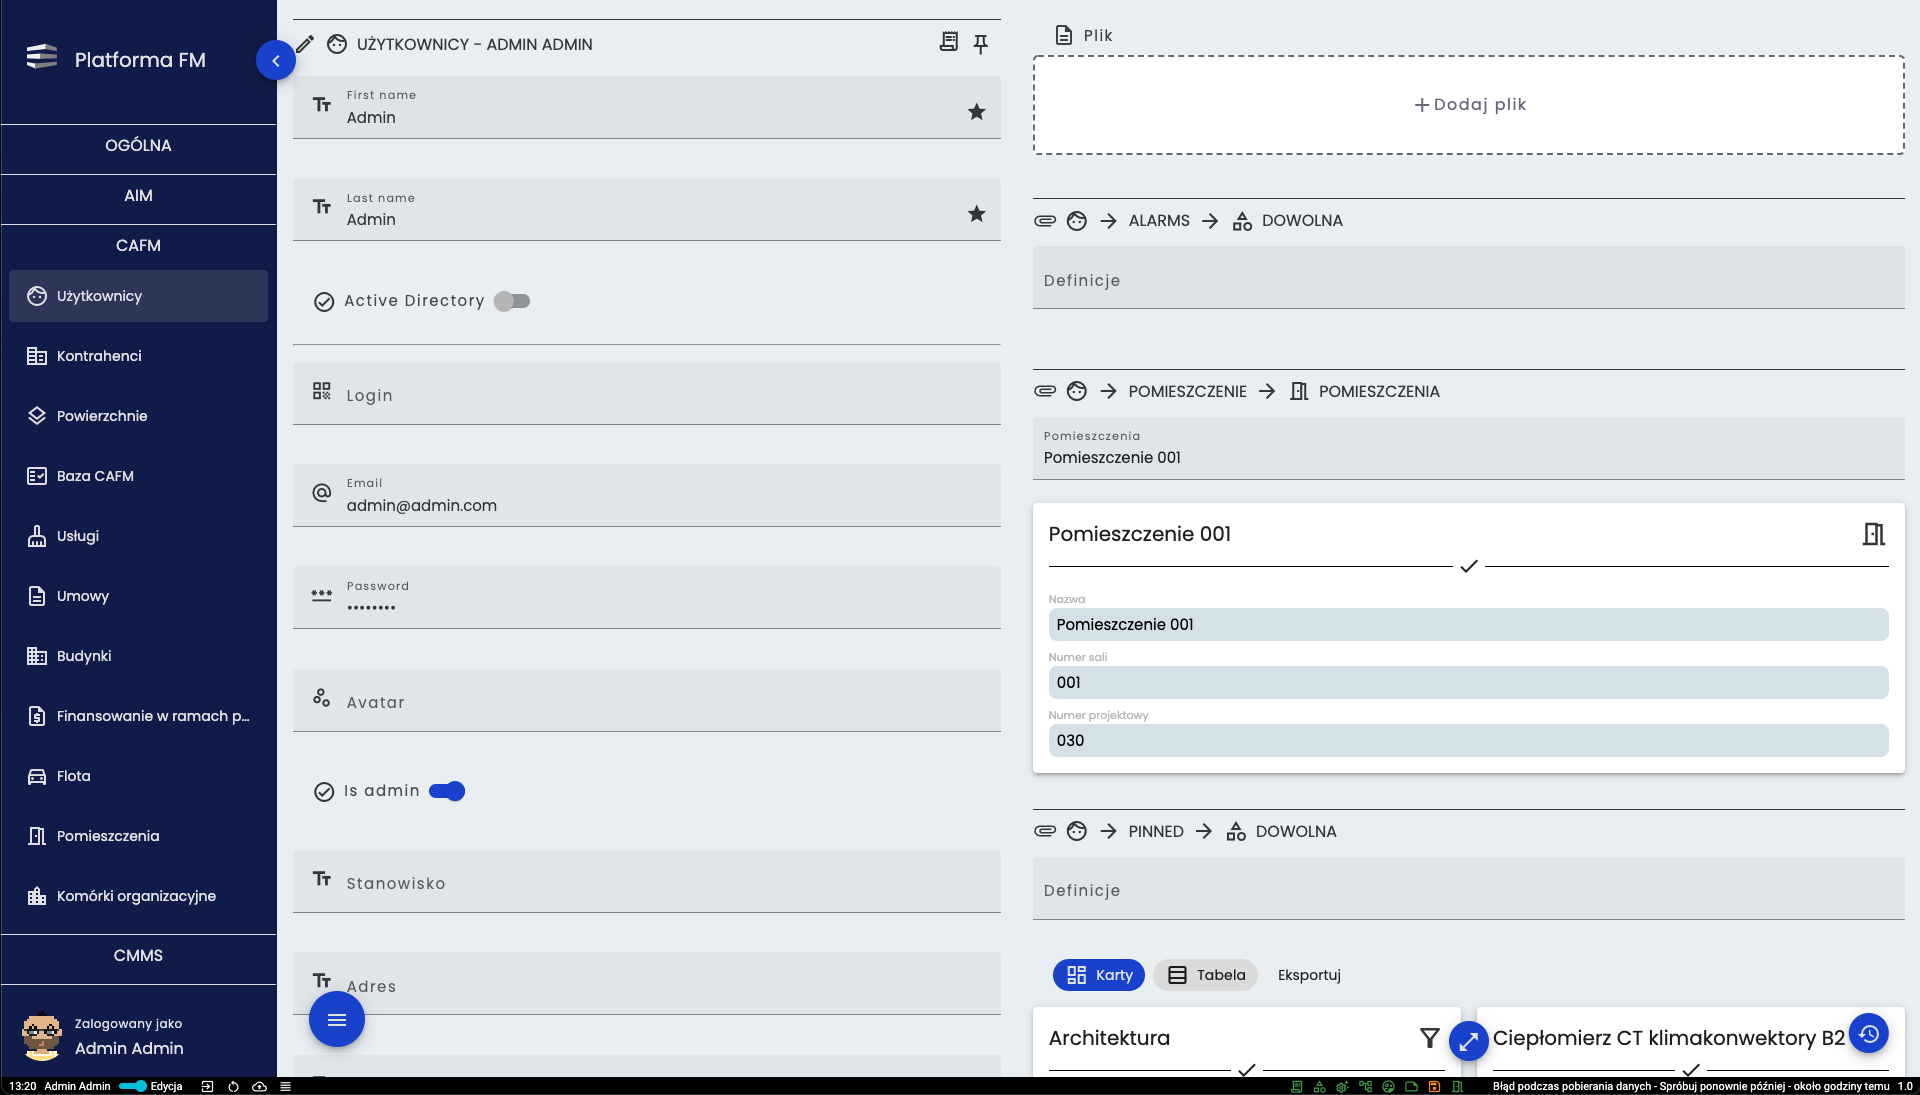This screenshot has width=1920, height=1095.
Task: Click the Password field
Action: (646, 598)
